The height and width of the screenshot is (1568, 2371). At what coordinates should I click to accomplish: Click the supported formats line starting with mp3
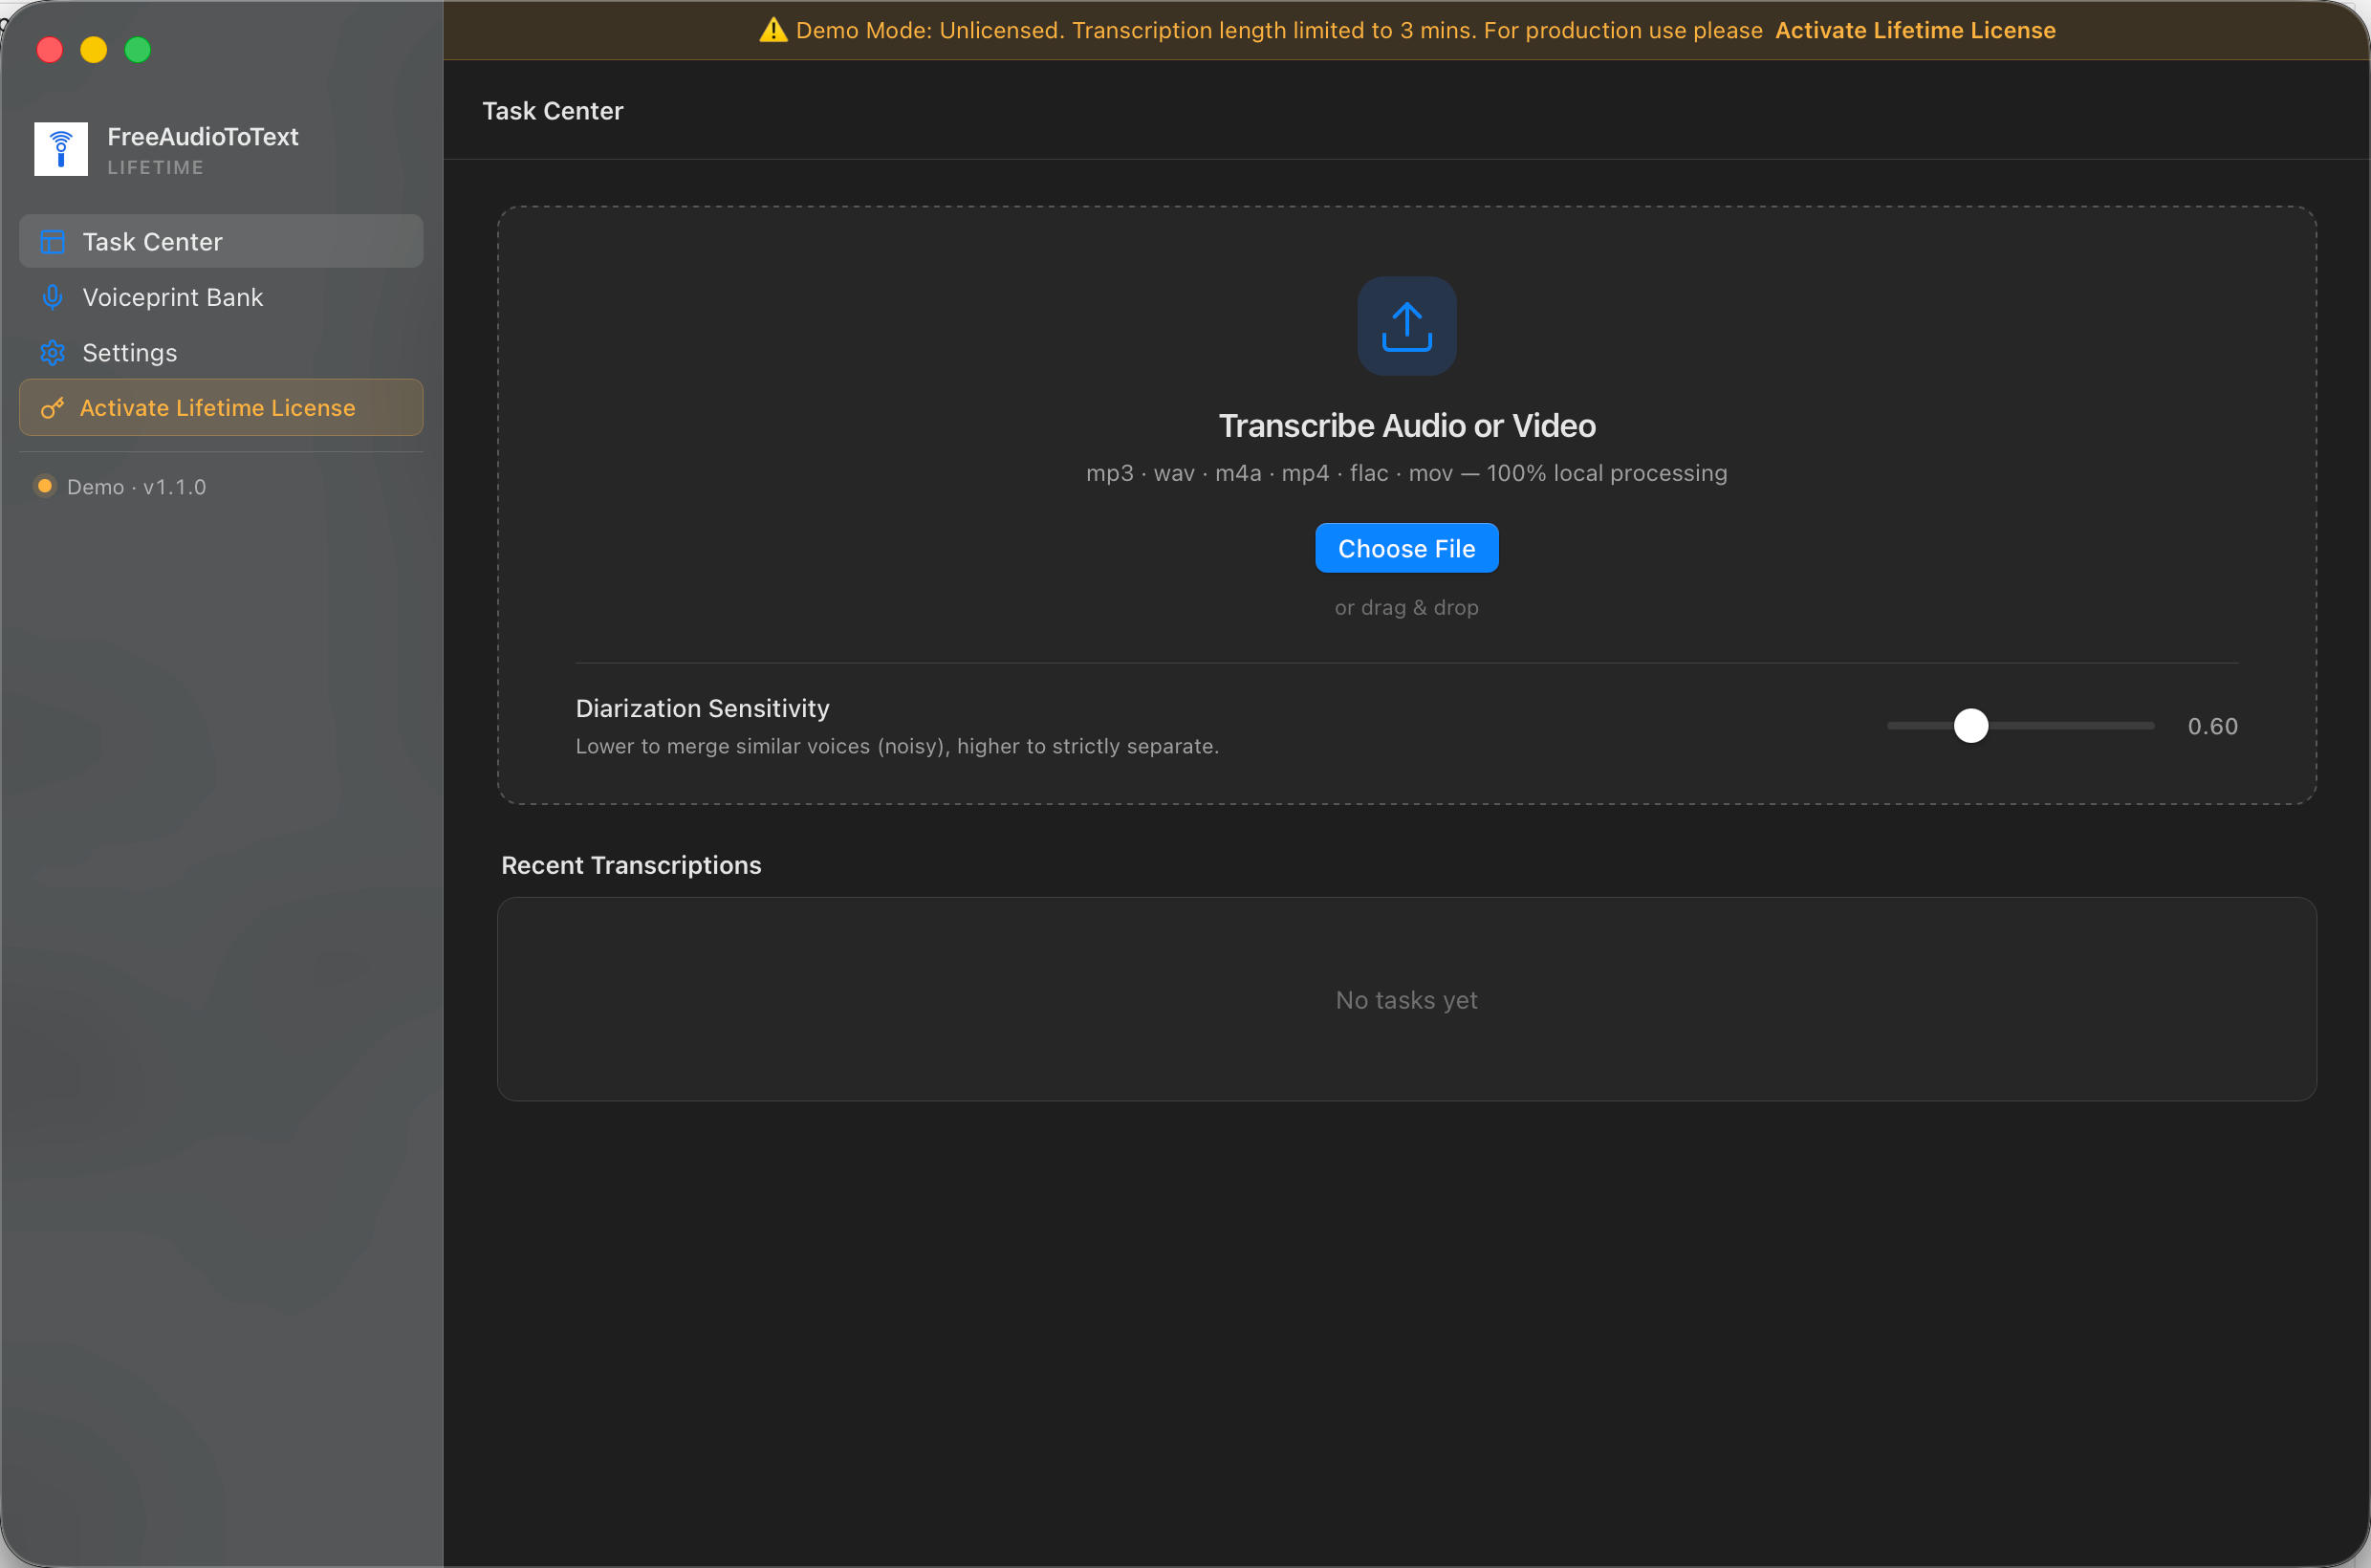coord(1406,473)
